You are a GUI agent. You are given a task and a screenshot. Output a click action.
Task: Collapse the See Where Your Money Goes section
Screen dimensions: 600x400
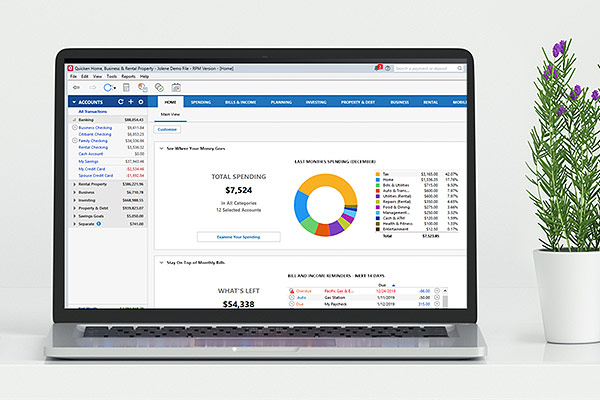point(161,149)
